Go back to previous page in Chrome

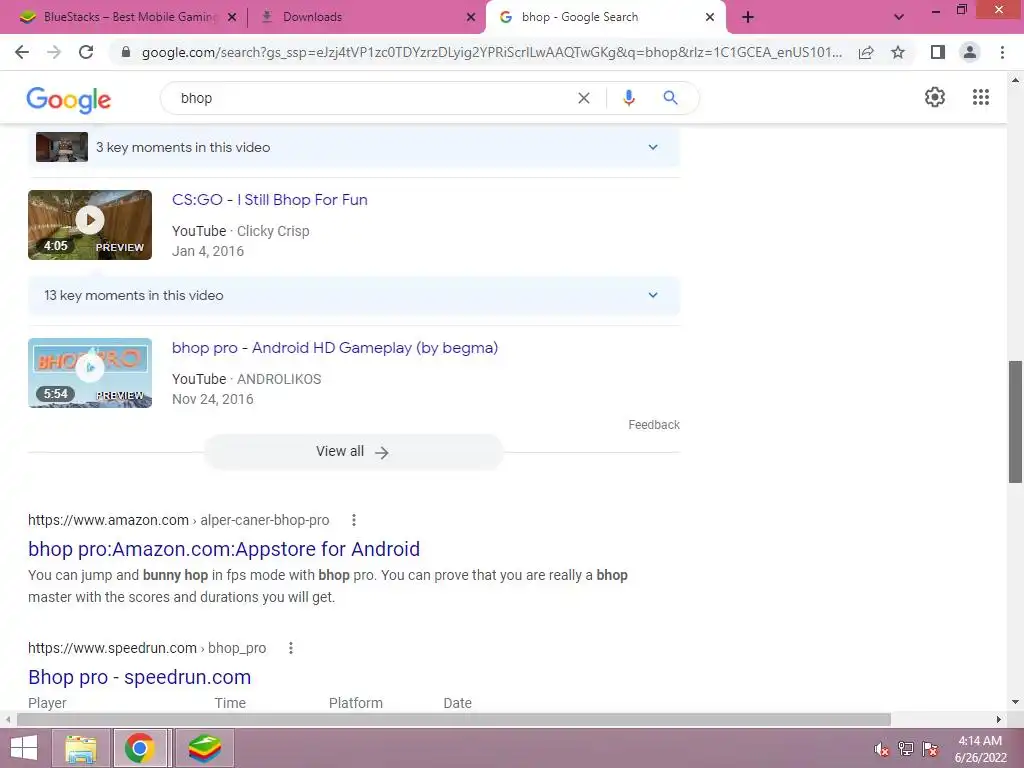click(x=22, y=52)
